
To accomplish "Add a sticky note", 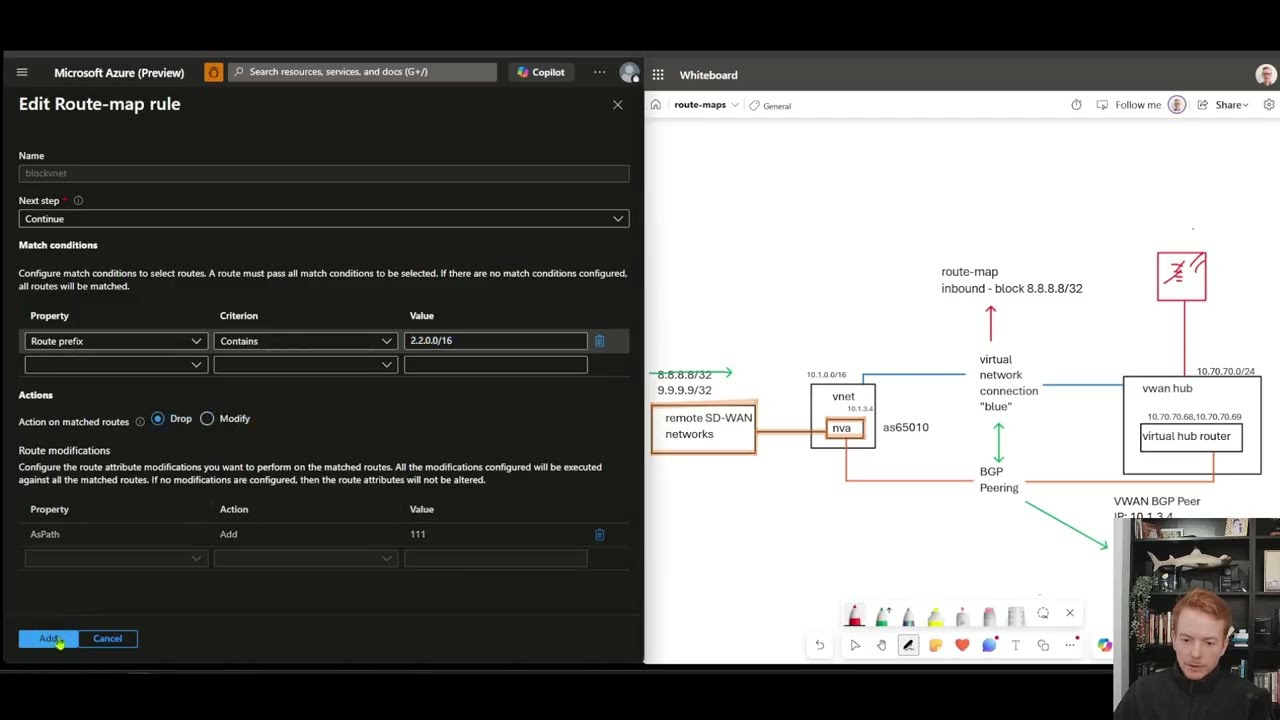I will (x=935, y=645).
